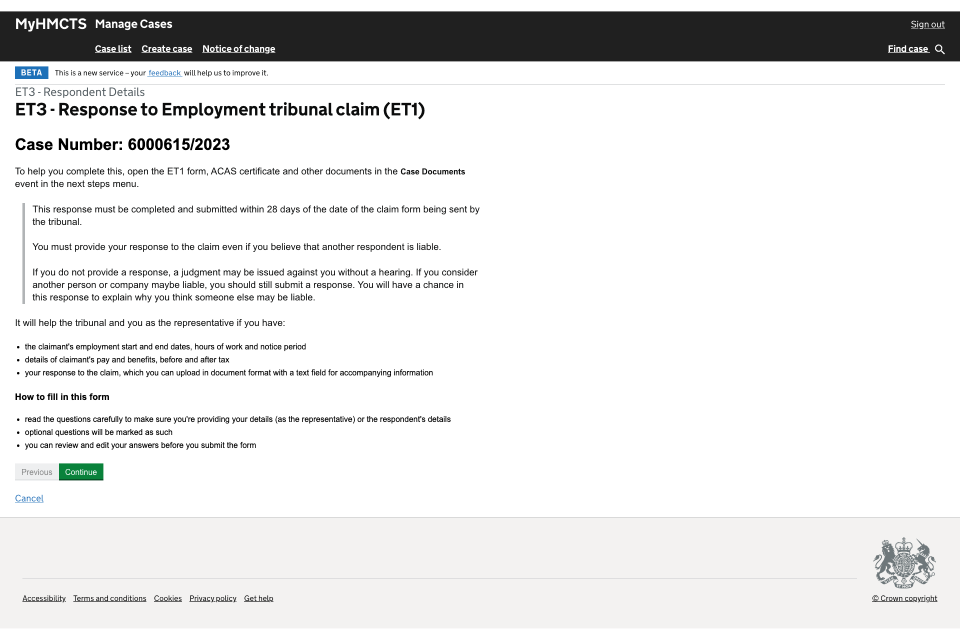Click the Manage Cases header title
The height and width of the screenshot is (640, 960).
pos(133,24)
